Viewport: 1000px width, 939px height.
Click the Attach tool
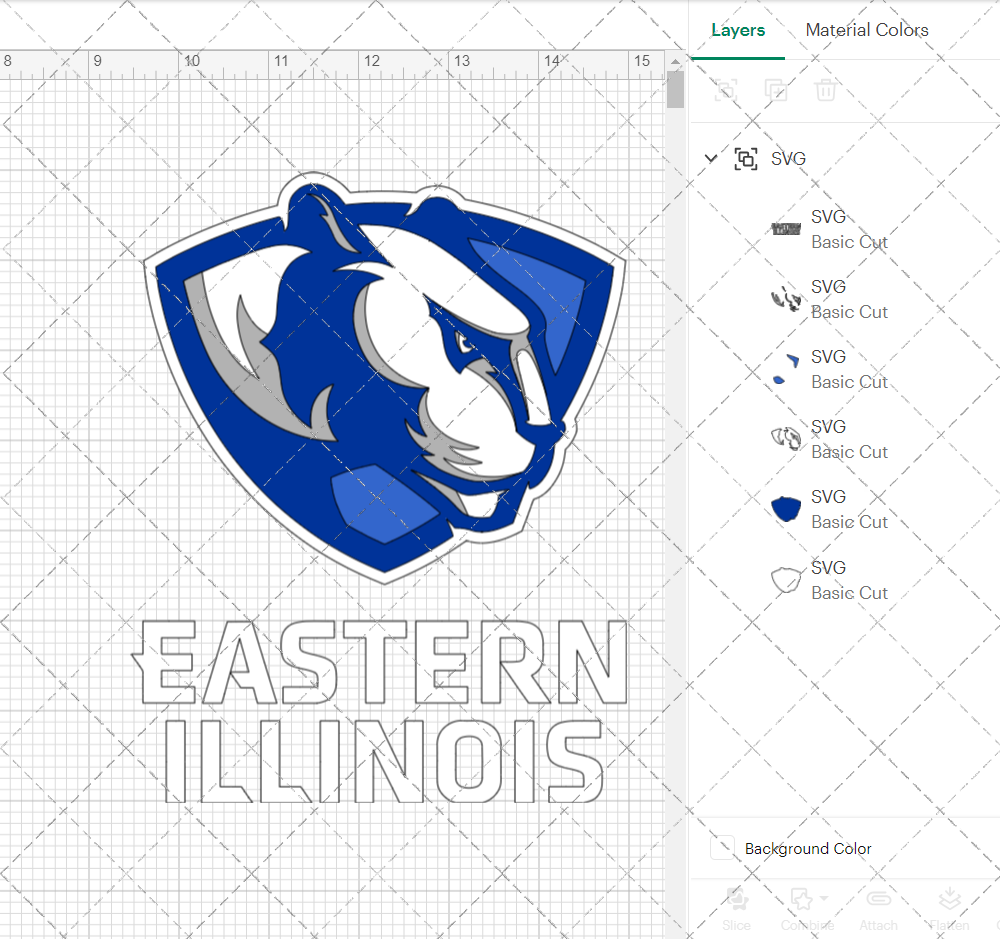coord(878,908)
